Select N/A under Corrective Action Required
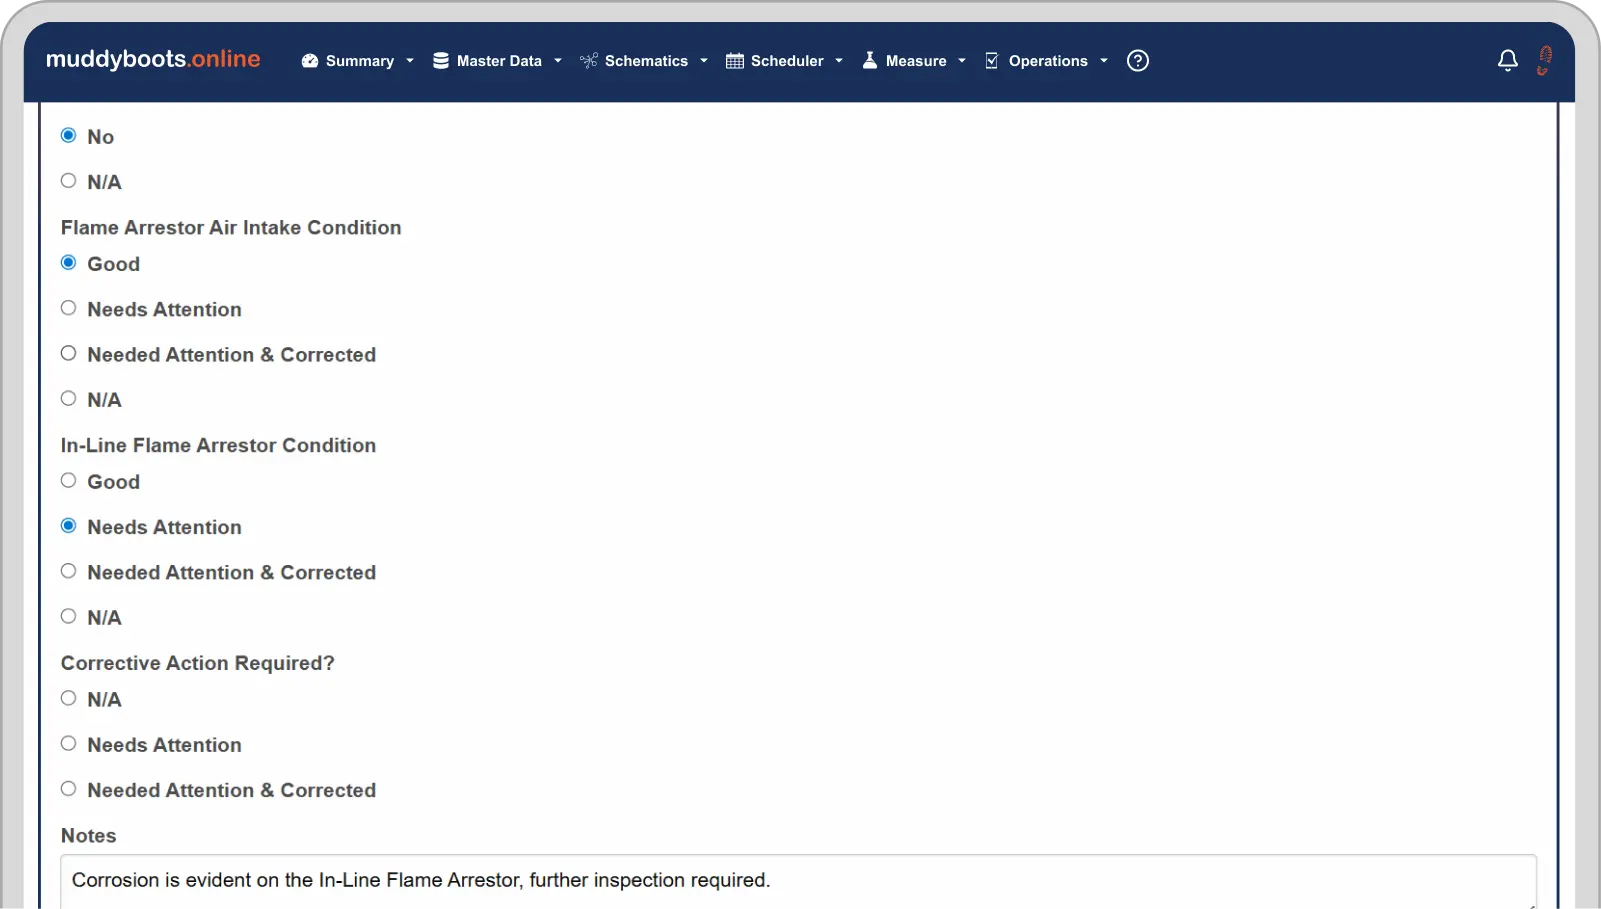The width and height of the screenshot is (1601, 909). (x=69, y=699)
